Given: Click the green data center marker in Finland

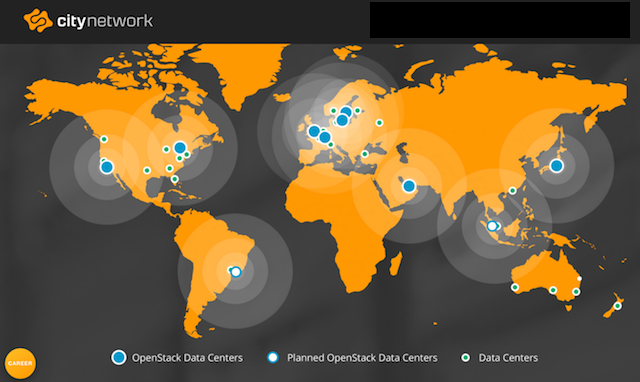Looking at the screenshot, I should tap(358, 111).
